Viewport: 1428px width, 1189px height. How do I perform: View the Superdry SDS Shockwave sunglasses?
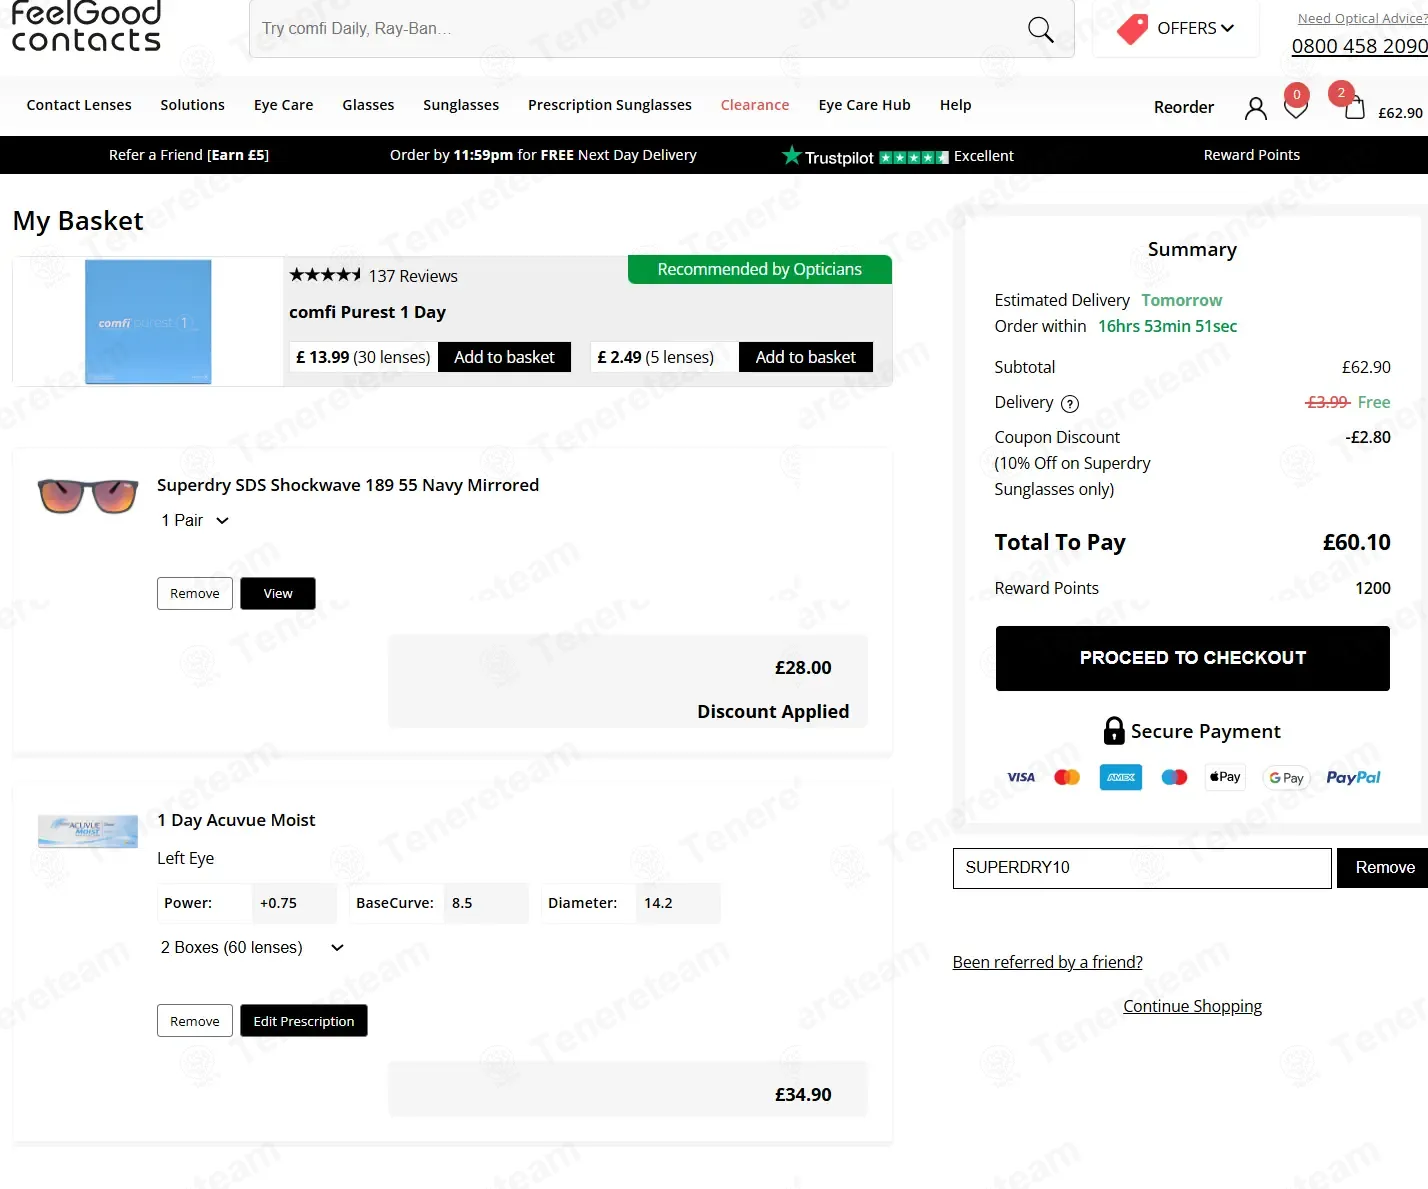tap(278, 593)
